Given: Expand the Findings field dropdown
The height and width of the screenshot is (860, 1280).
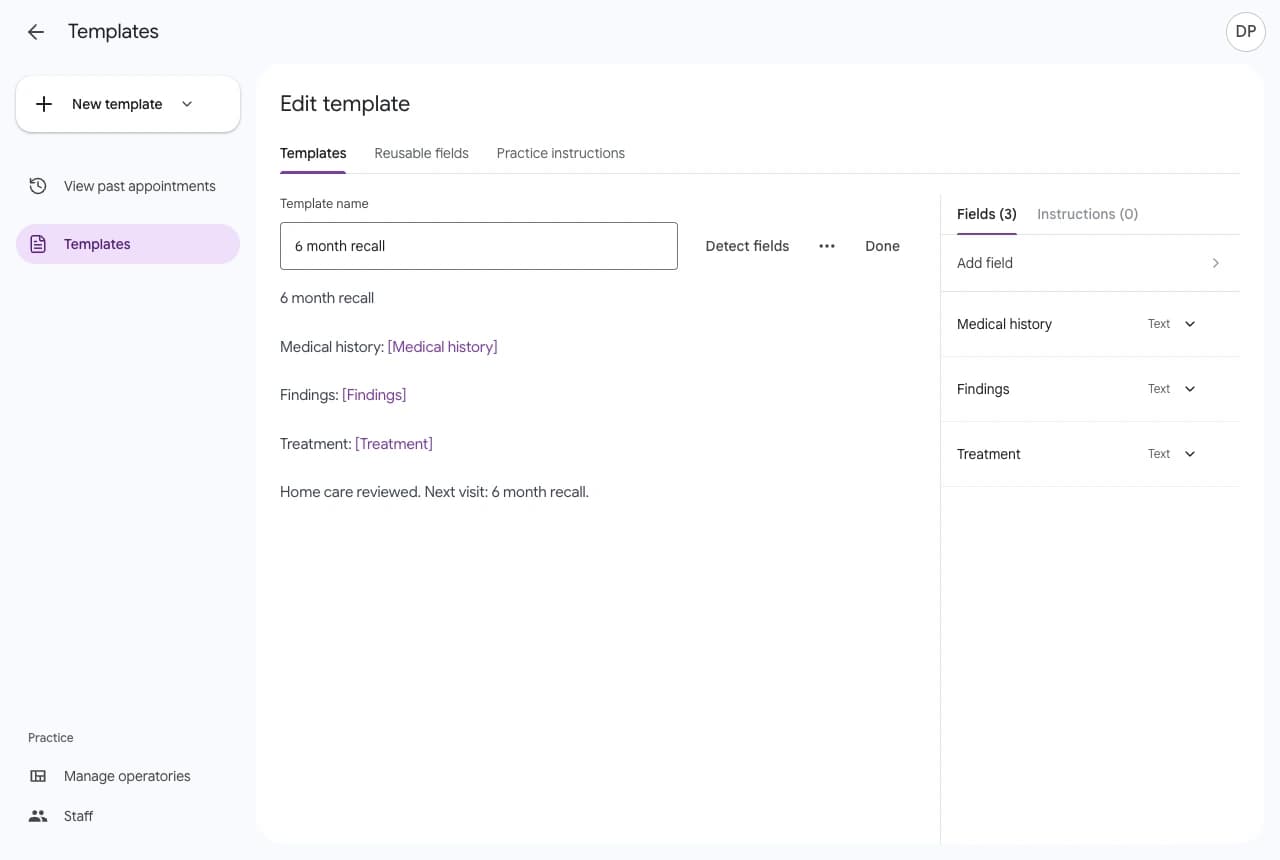Looking at the screenshot, I should point(1190,389).
